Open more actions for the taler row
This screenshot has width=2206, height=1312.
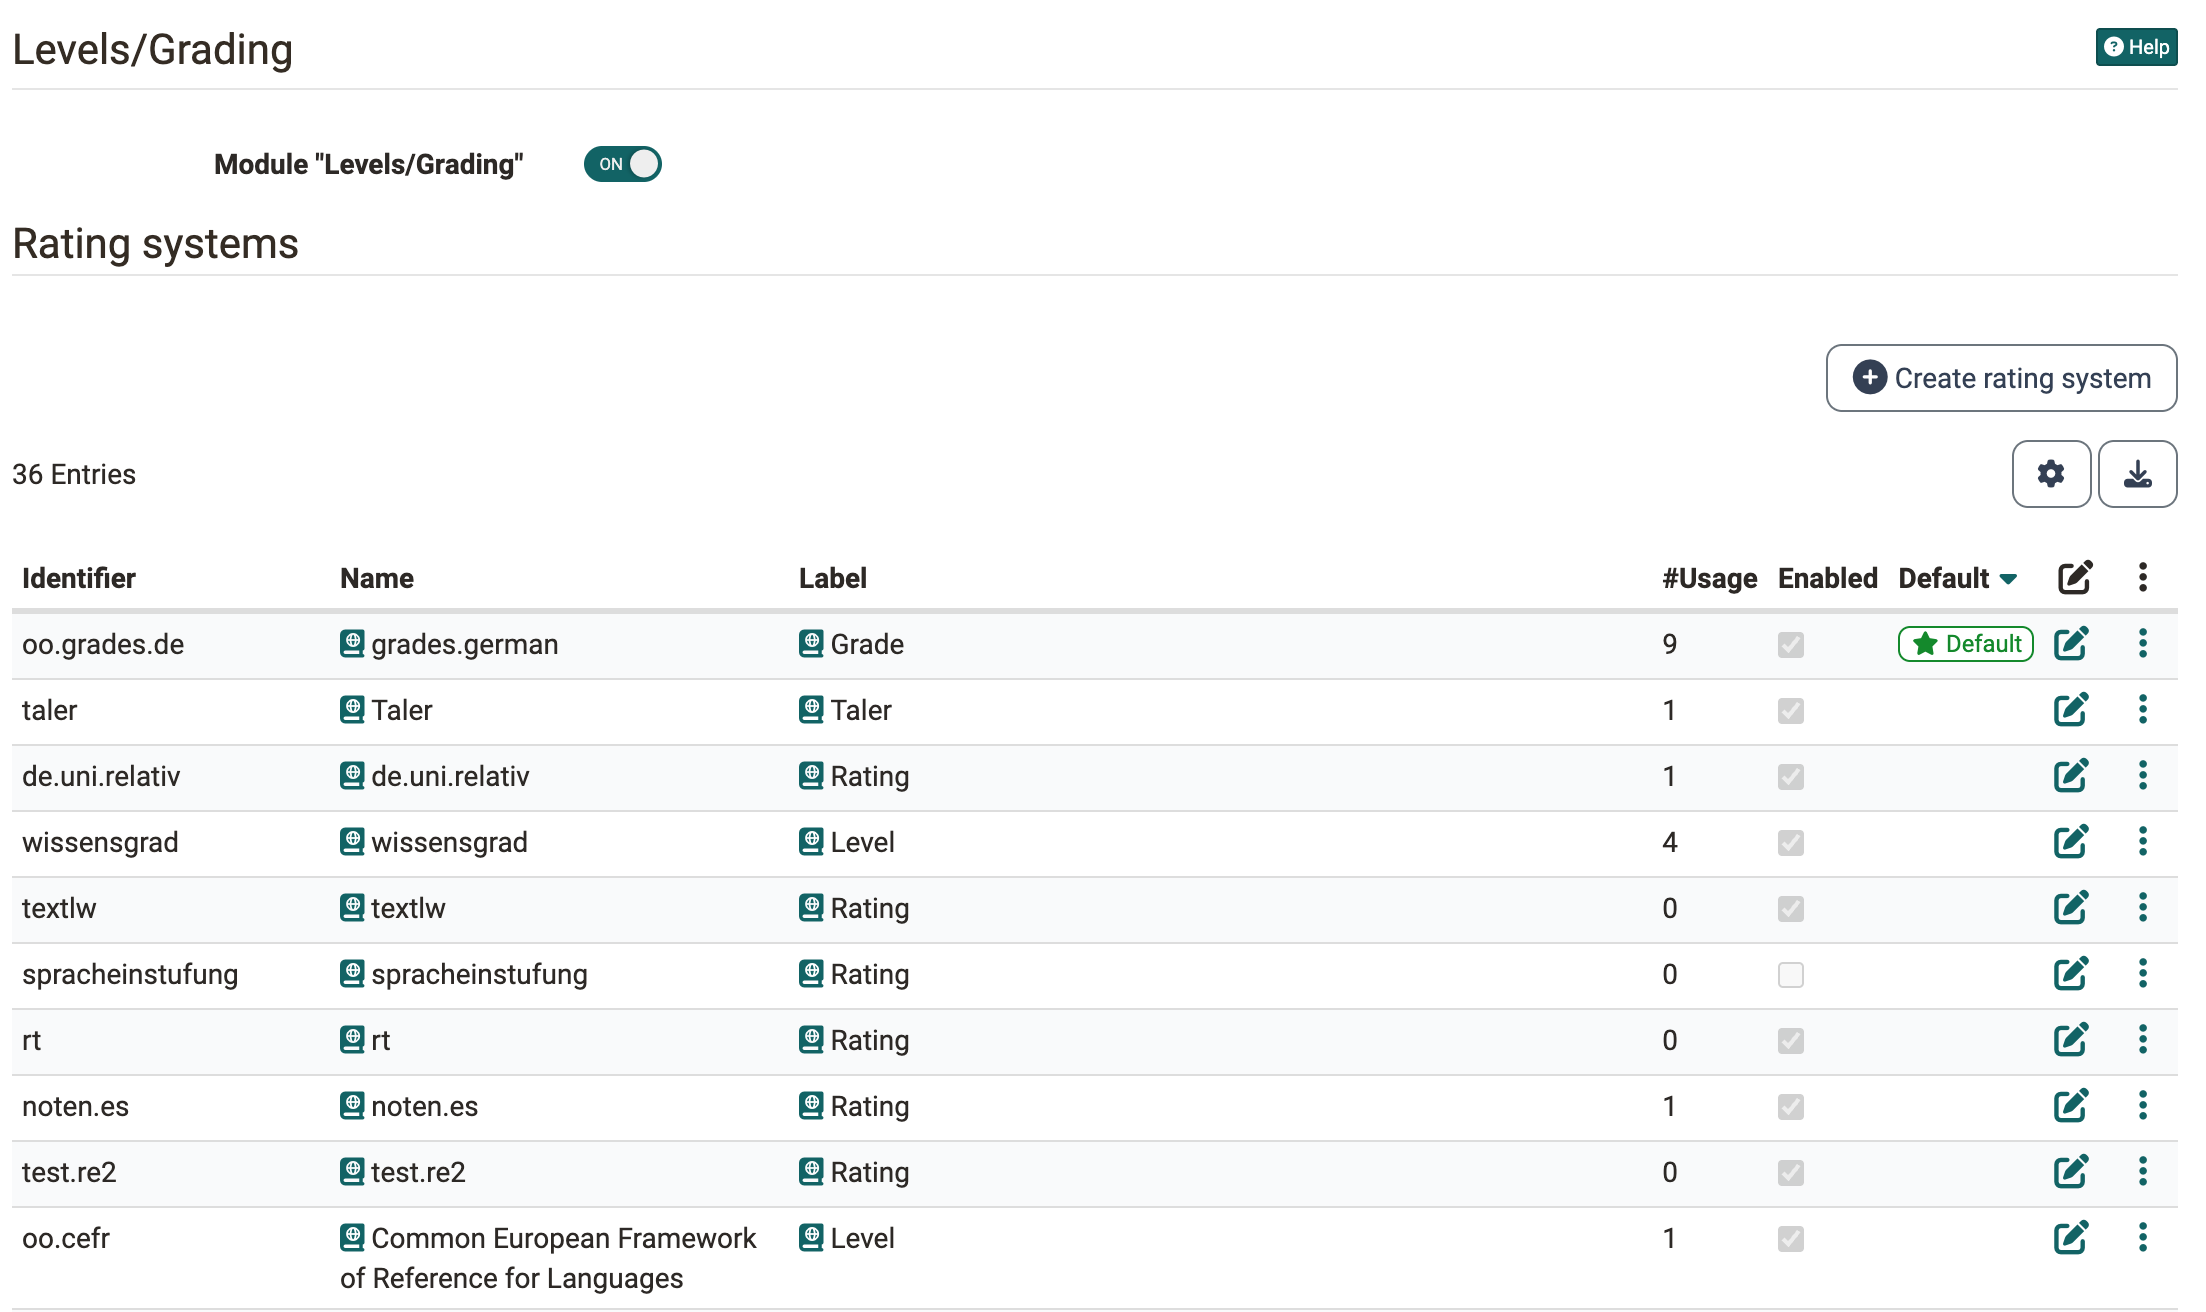pyautogui.click(x=2142, y=709)
